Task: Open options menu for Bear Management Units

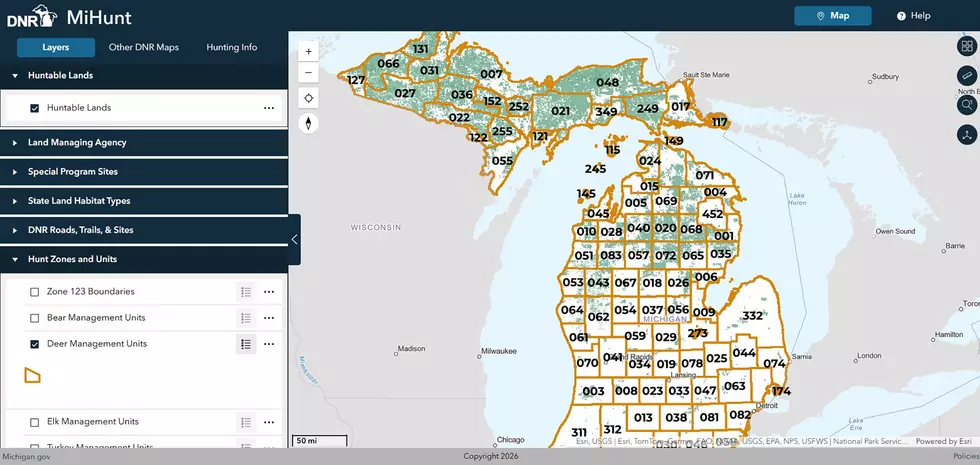Action: 269,318
